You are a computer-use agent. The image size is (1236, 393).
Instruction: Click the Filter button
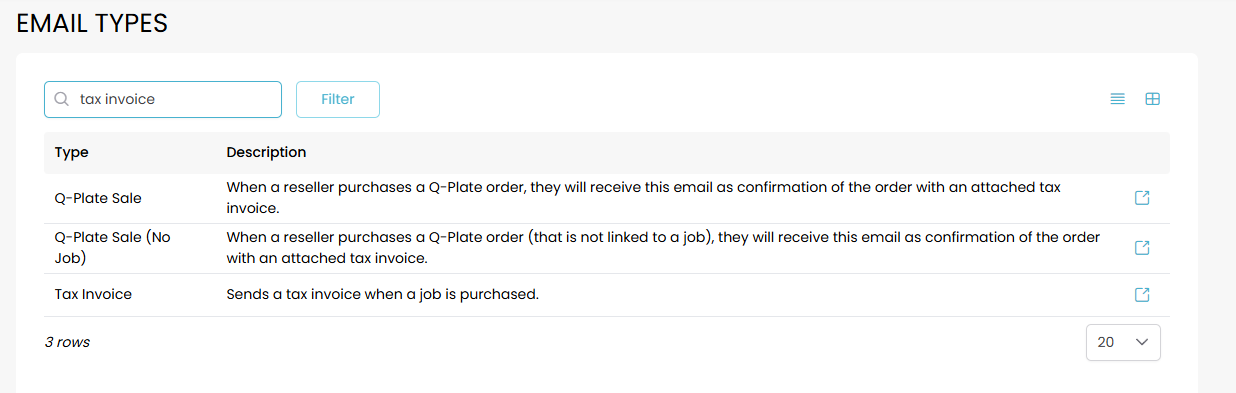coord(338,99)
